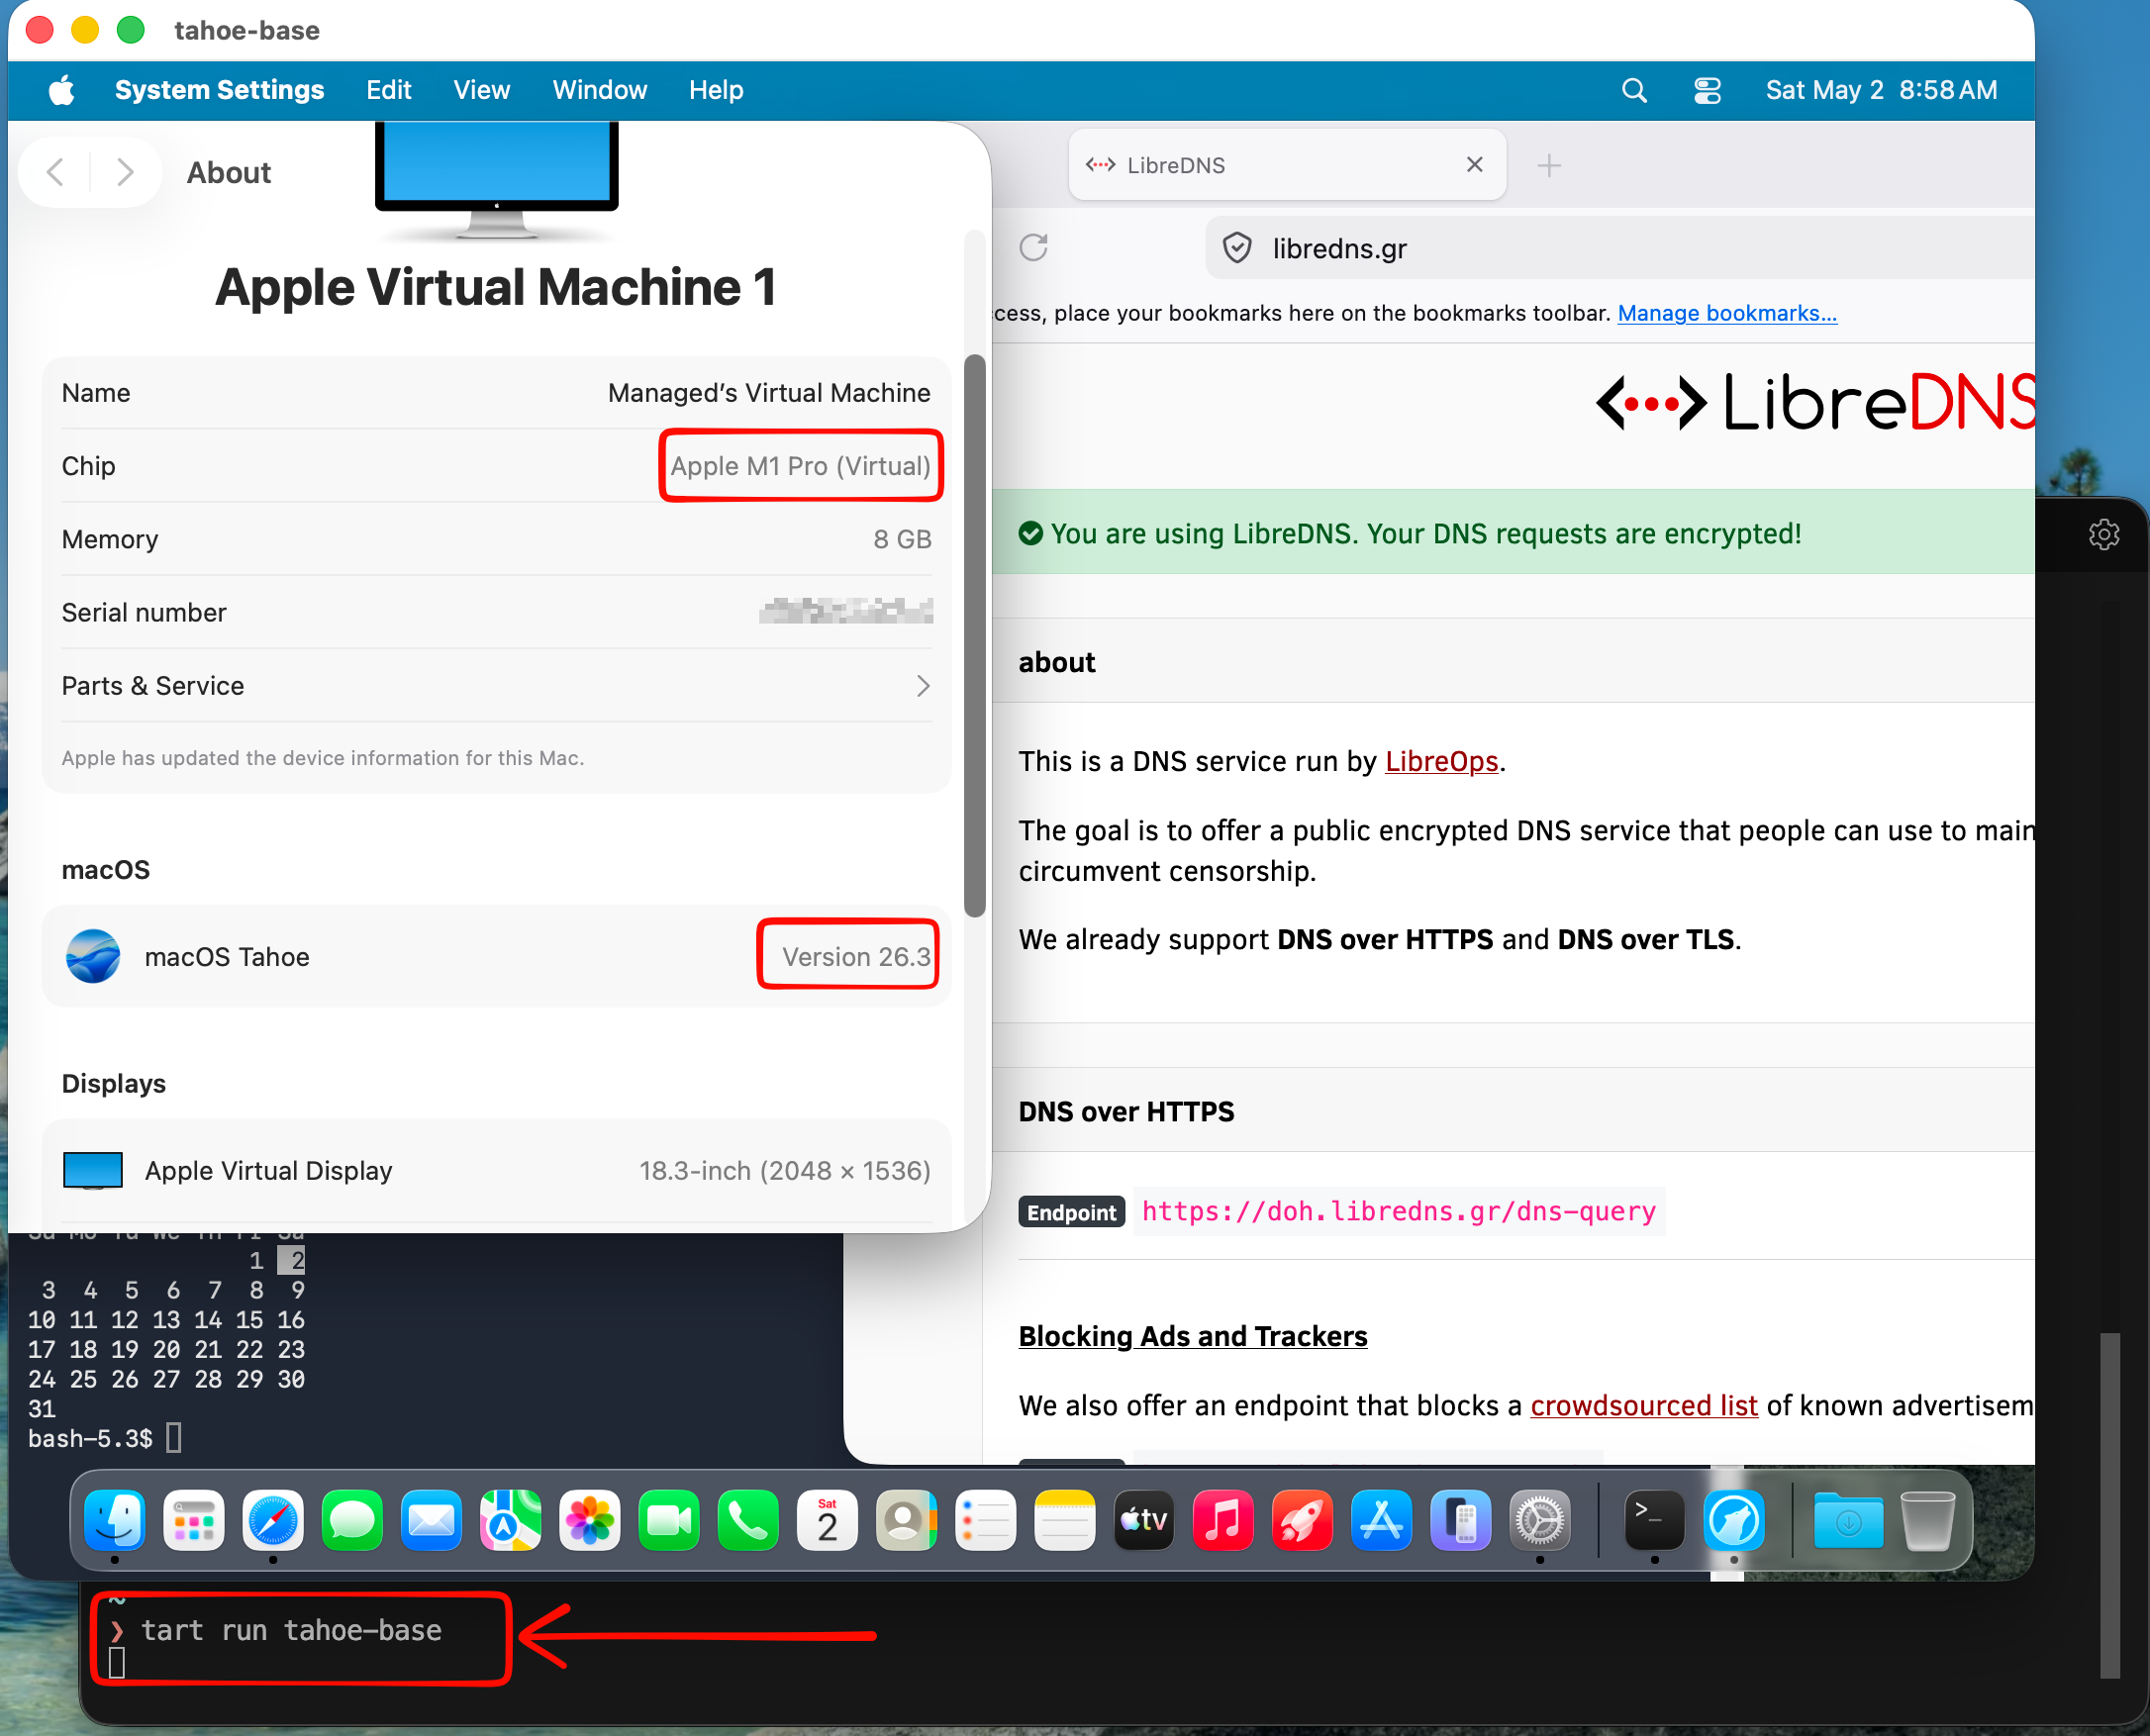The width and height of the screenshot is (2150, 1736).
Task: Open Notes from the Dock
Action: pyautogui.click(x=1065, y=1521)
